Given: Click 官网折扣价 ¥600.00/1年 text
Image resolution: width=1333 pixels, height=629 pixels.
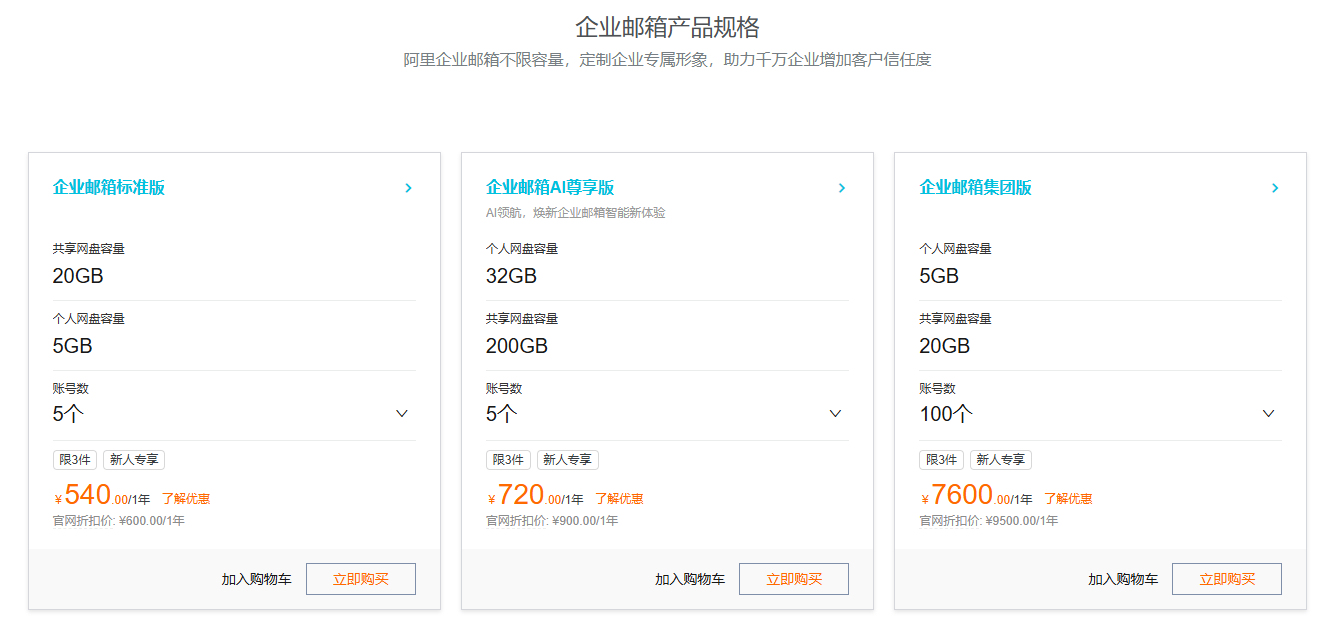Looking at the screenshot, I should 119,521.
